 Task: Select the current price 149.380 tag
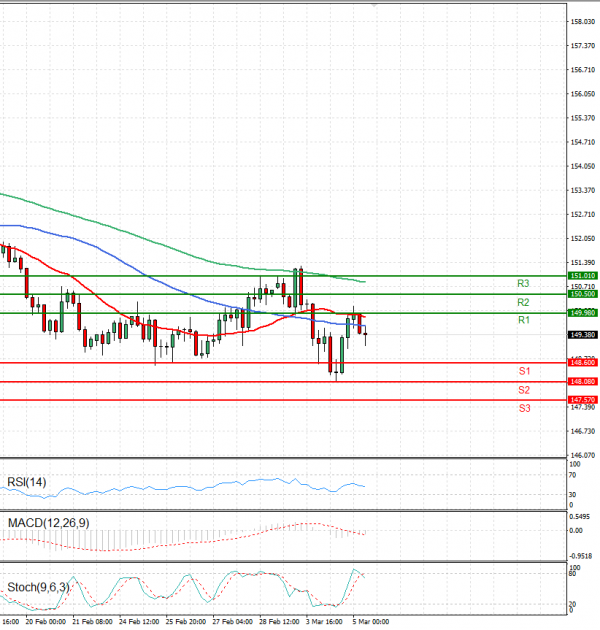(582, 335)
